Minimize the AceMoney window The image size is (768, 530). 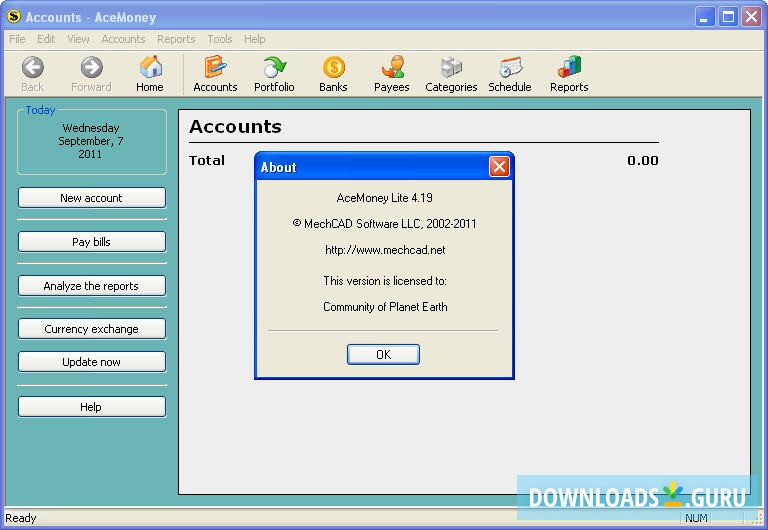705,18
